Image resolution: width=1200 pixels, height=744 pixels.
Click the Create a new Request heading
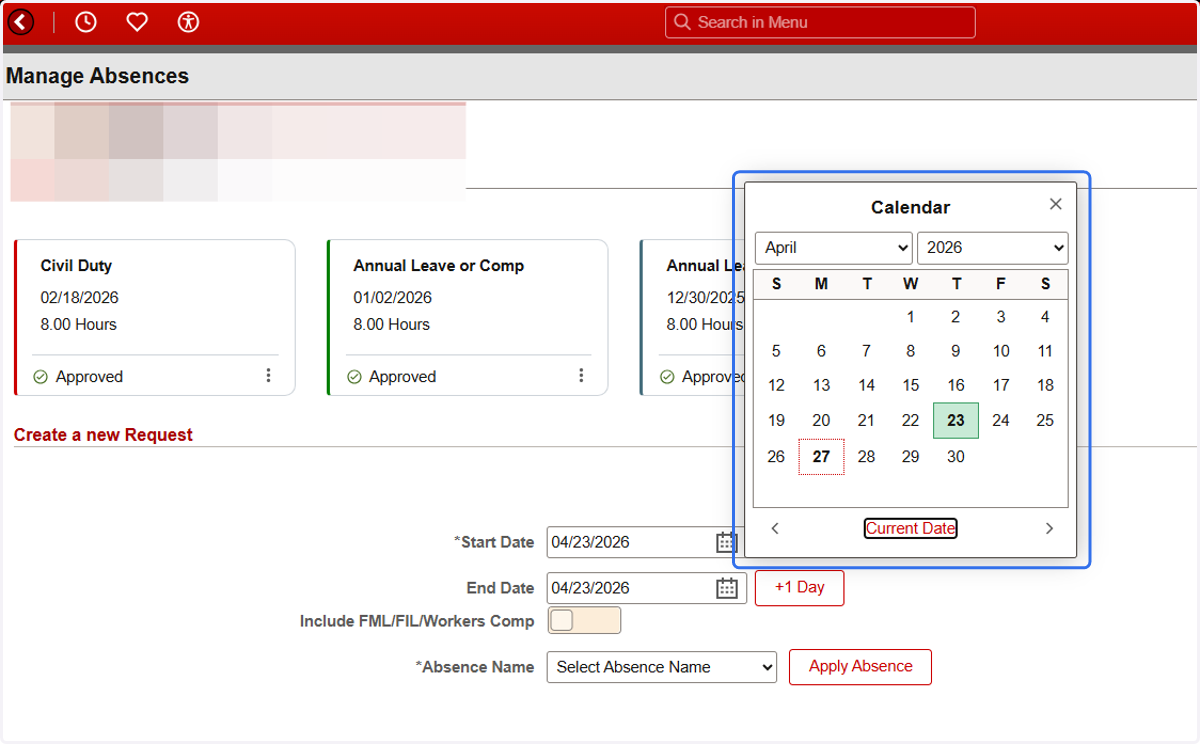click(x=103, y=435)
